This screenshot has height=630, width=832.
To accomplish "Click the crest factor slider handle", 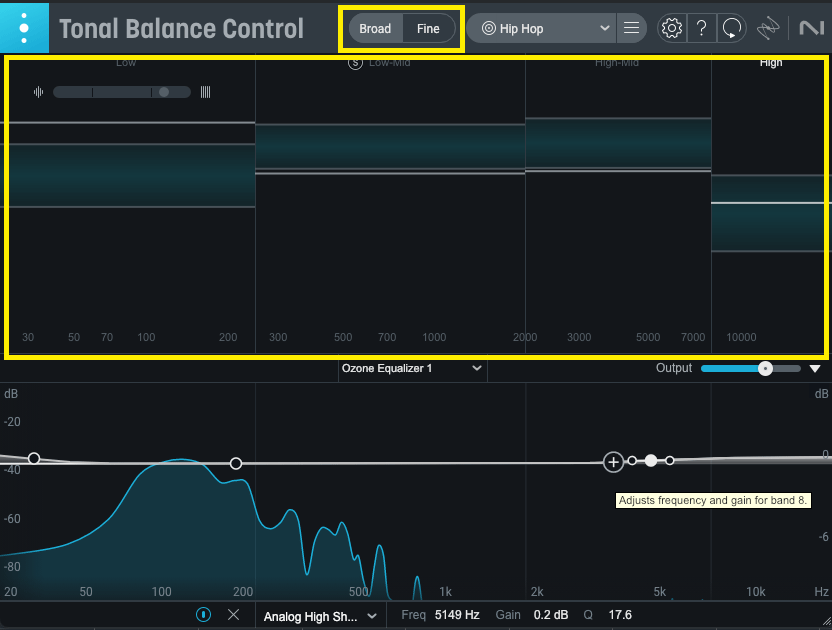I will [x=164, y=92].
